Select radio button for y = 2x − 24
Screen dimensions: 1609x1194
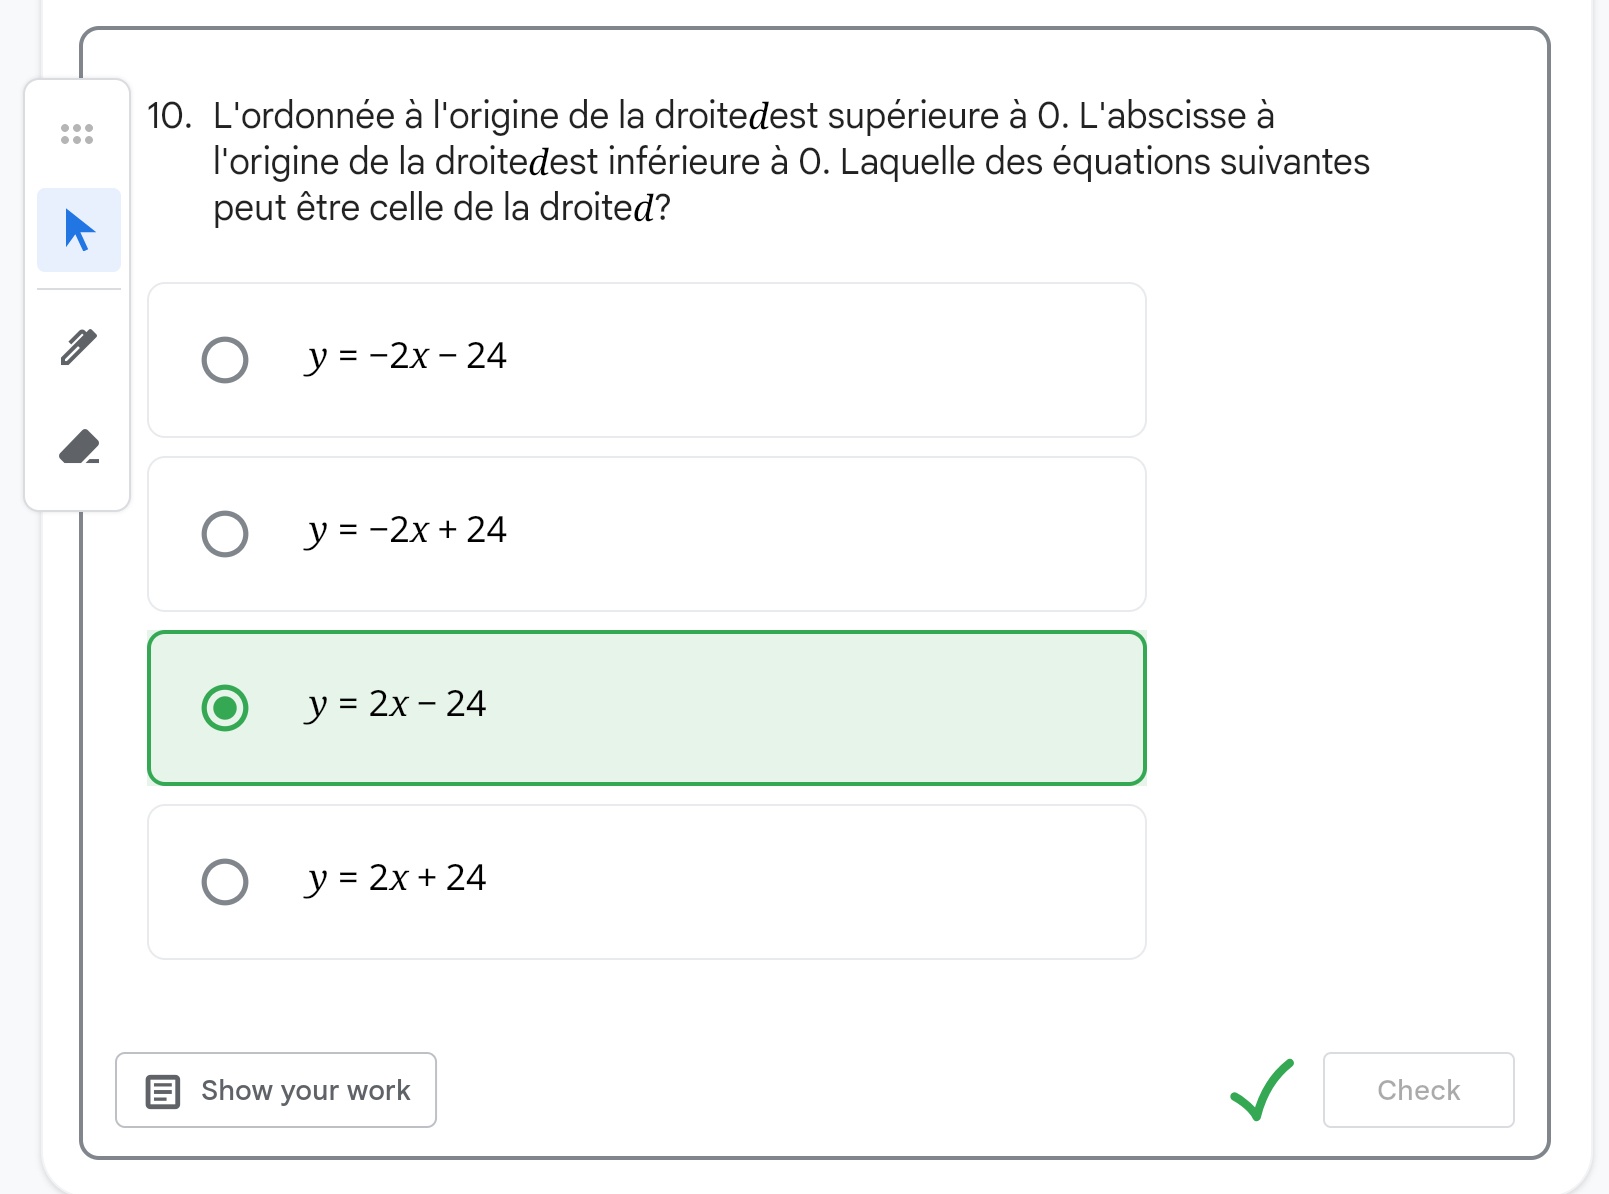tap(225, 708)
